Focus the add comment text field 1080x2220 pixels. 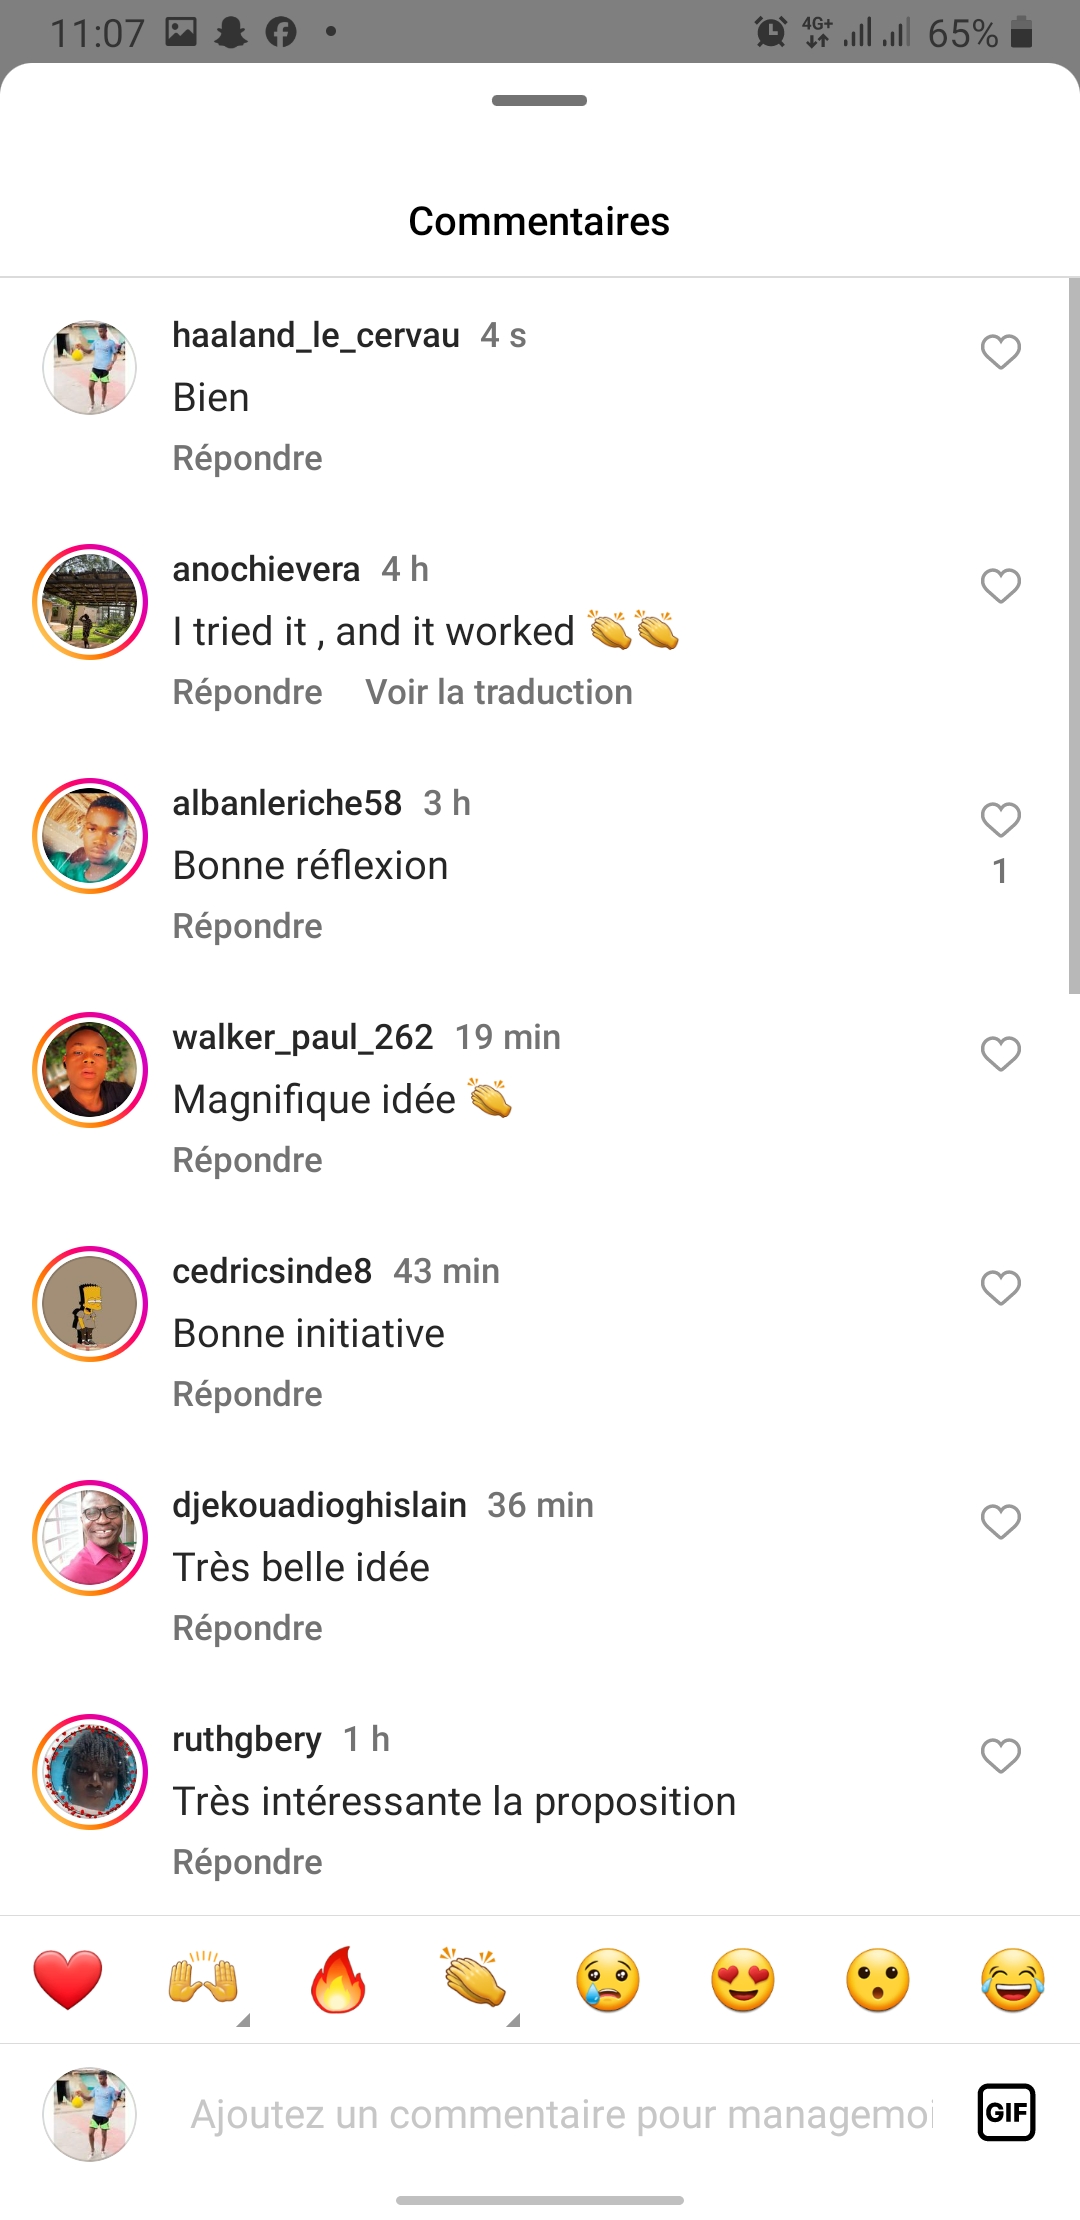pyautogui.click(x=560, y=2114)
